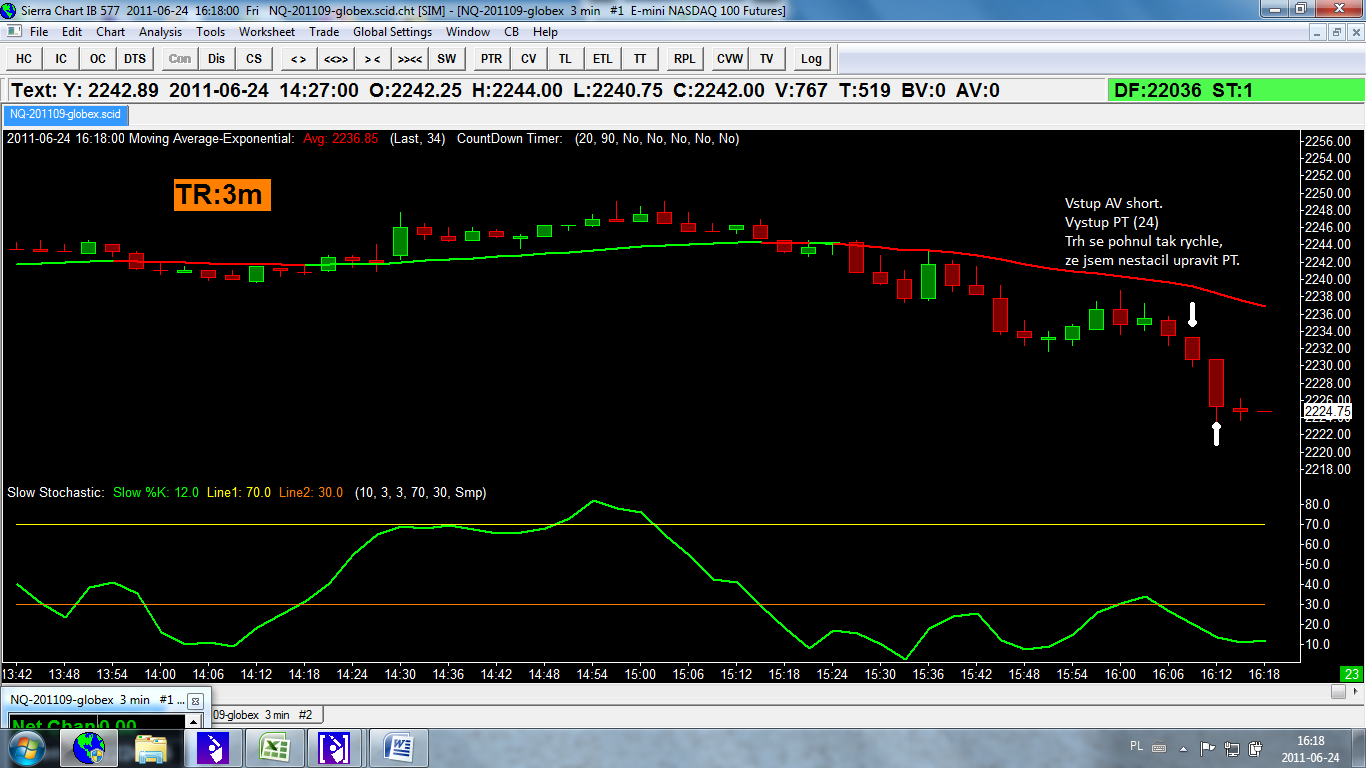
Task: Open the first Sierra Chart taskbar icon
Action: pos(212,747)
